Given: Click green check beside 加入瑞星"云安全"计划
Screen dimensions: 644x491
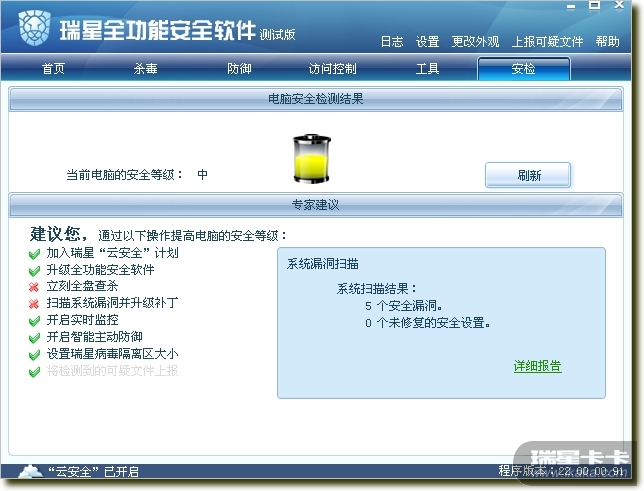Looking at the screenshot, I should point(34,254).
